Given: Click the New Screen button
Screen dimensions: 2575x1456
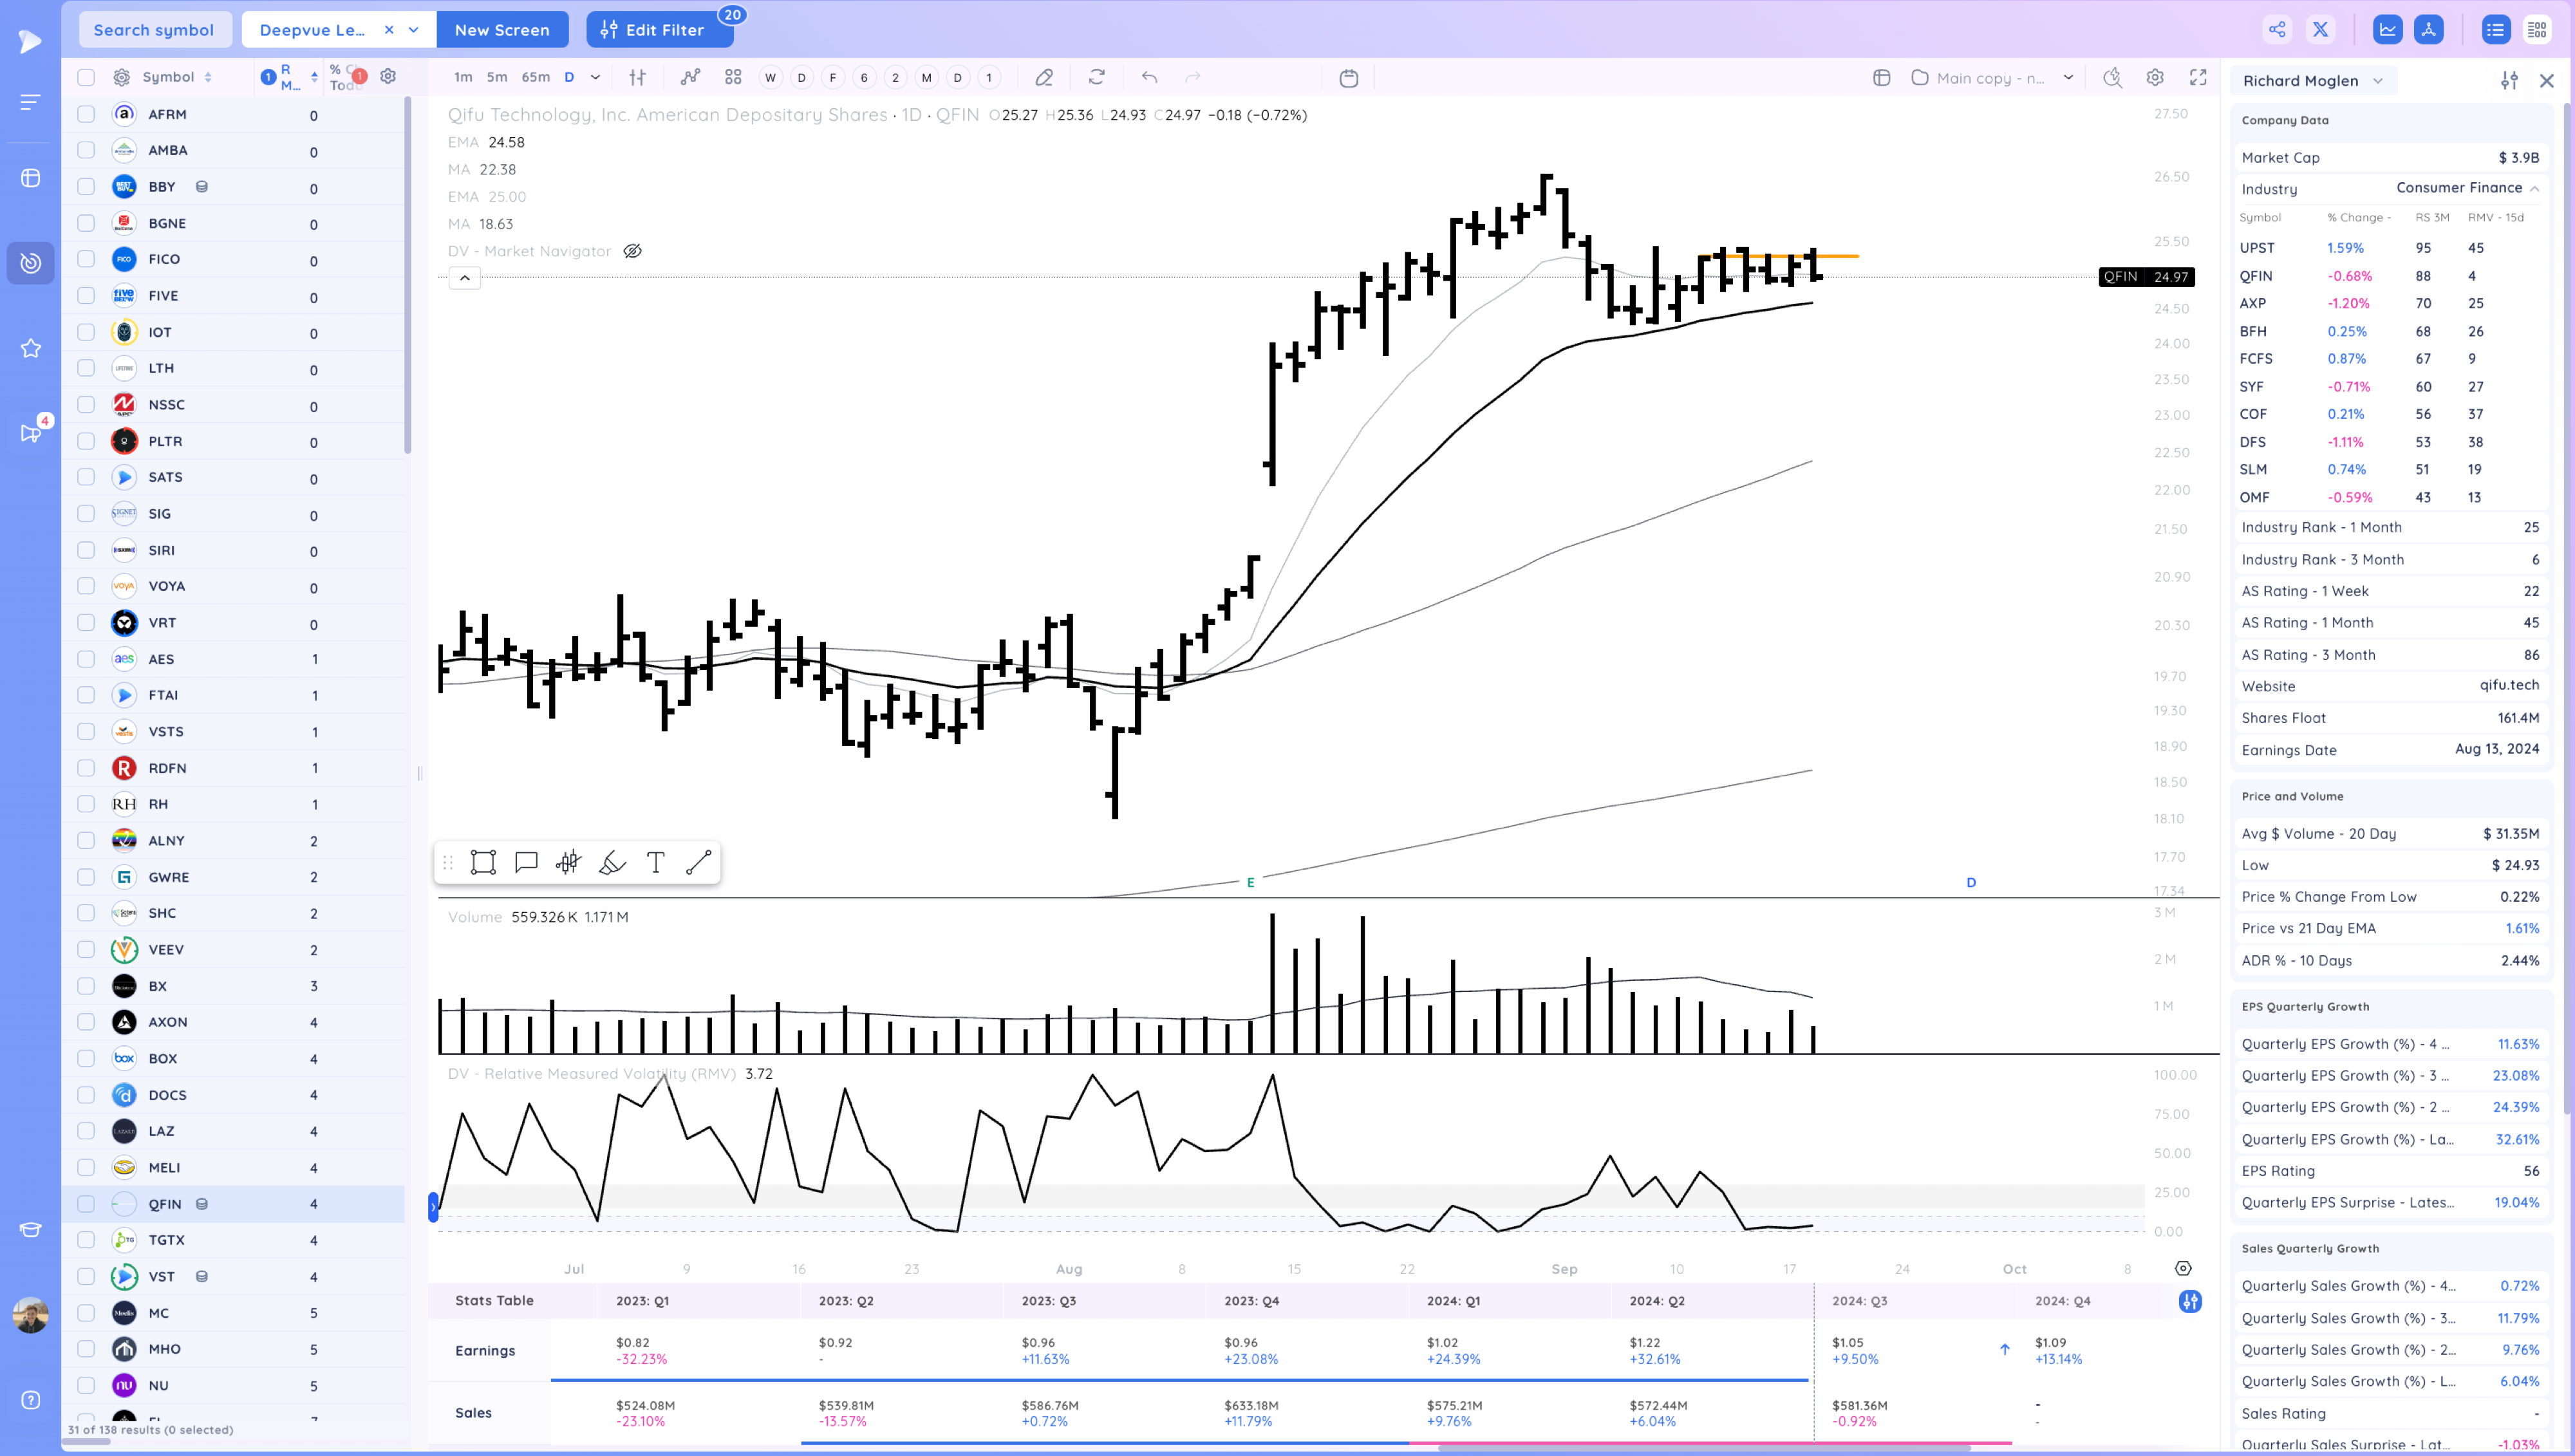Looking at the screenshot, I should coord(502,29).
